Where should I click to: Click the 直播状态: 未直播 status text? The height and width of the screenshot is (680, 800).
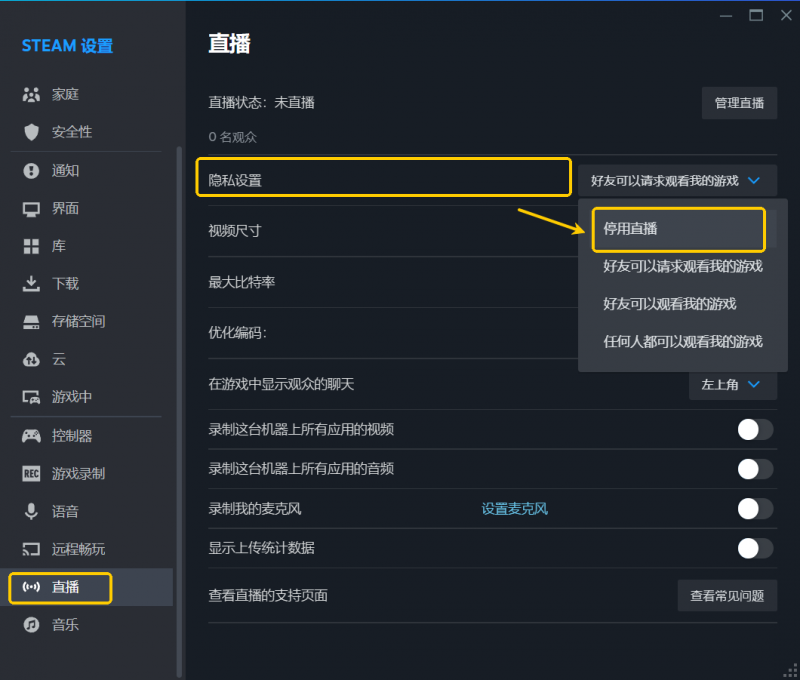tap(261, 103)
